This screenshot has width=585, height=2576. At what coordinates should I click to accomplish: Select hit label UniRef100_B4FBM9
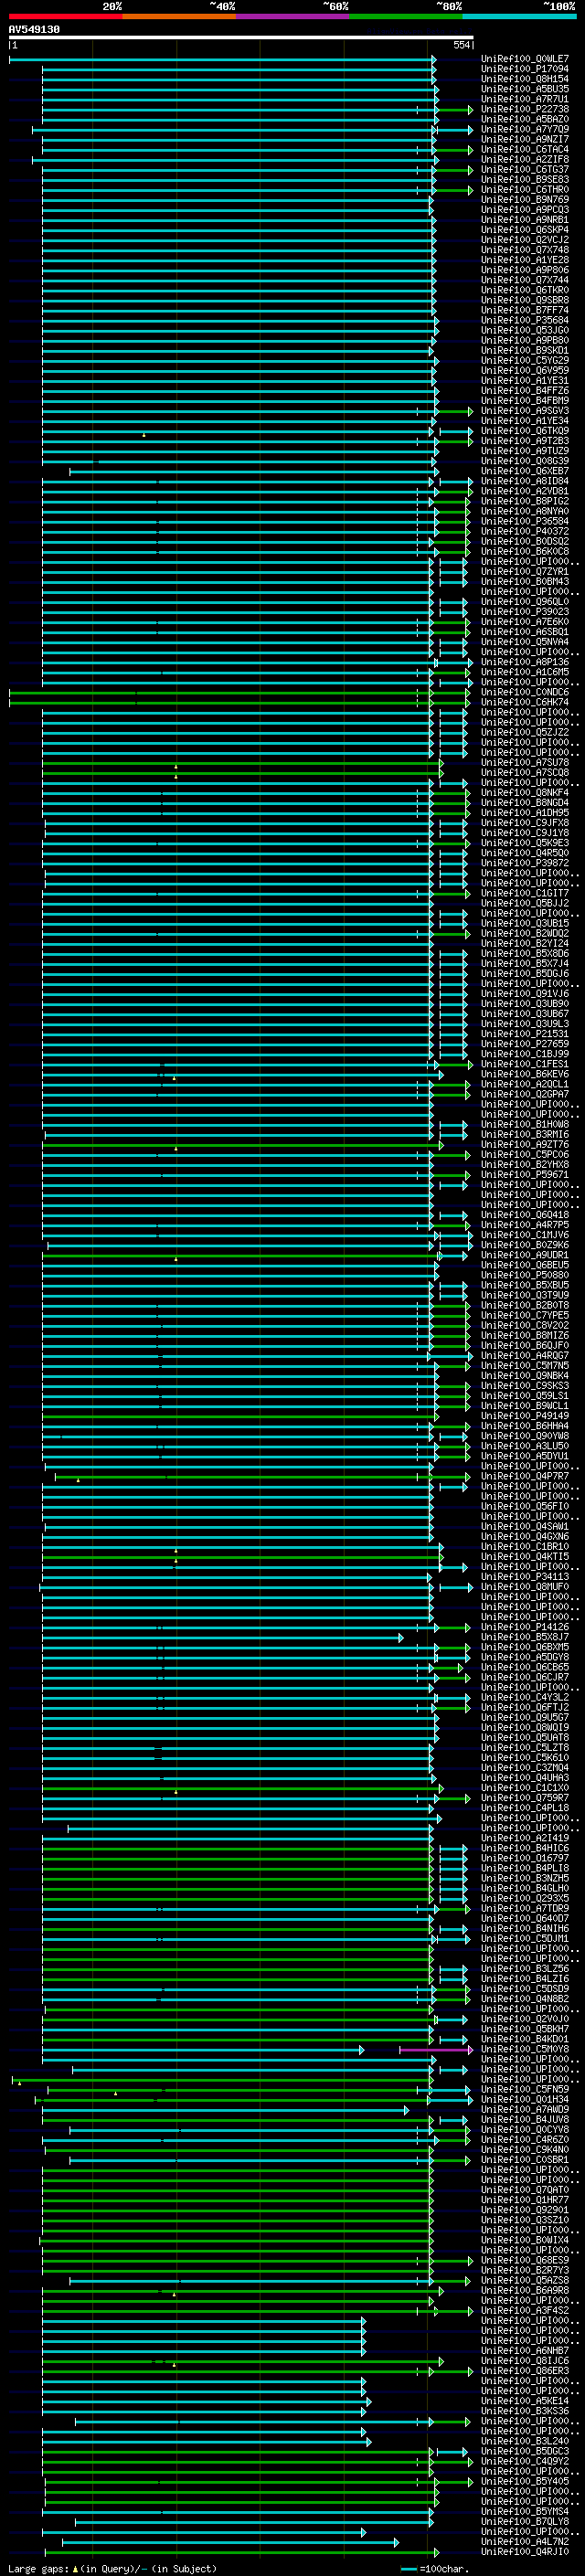[525, 400]
